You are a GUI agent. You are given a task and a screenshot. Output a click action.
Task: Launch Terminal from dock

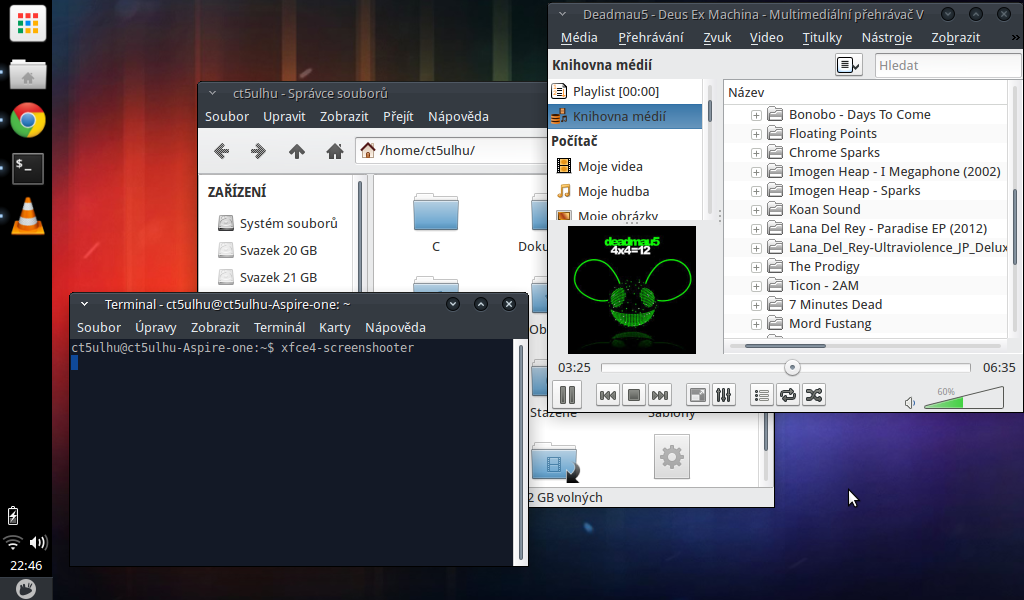coord(27,168)
